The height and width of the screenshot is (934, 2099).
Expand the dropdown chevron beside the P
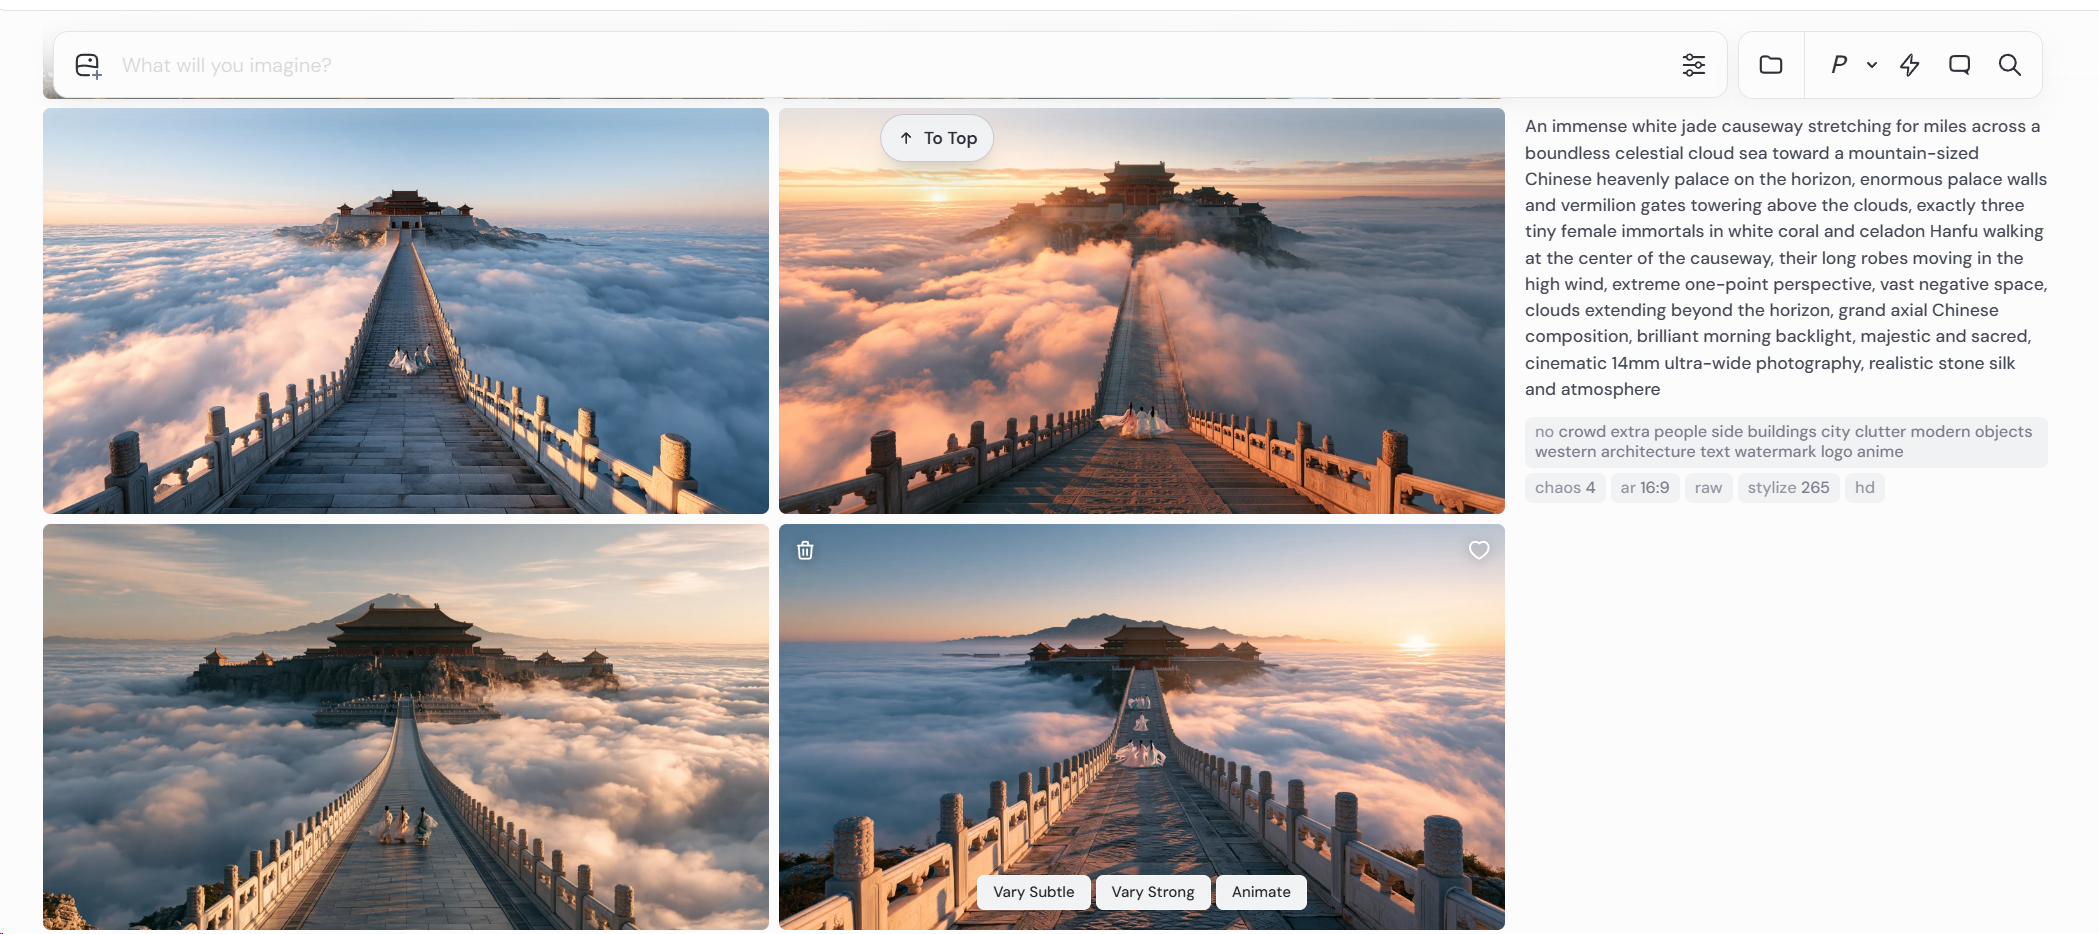point(1872,65)
